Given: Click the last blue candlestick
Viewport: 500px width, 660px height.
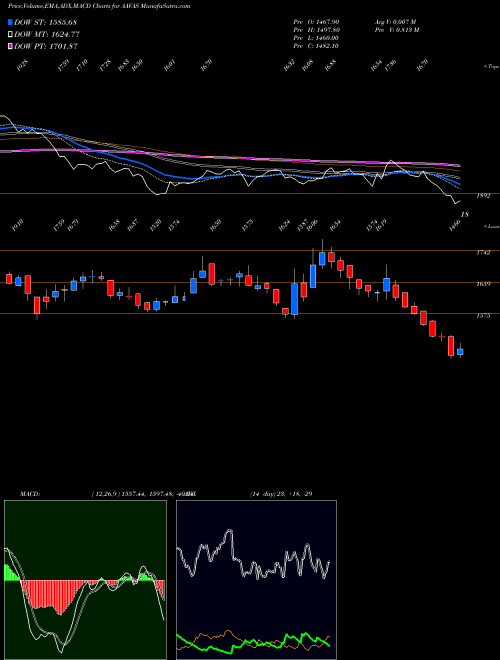Looking at the screenshot, I should pos(460,351).
